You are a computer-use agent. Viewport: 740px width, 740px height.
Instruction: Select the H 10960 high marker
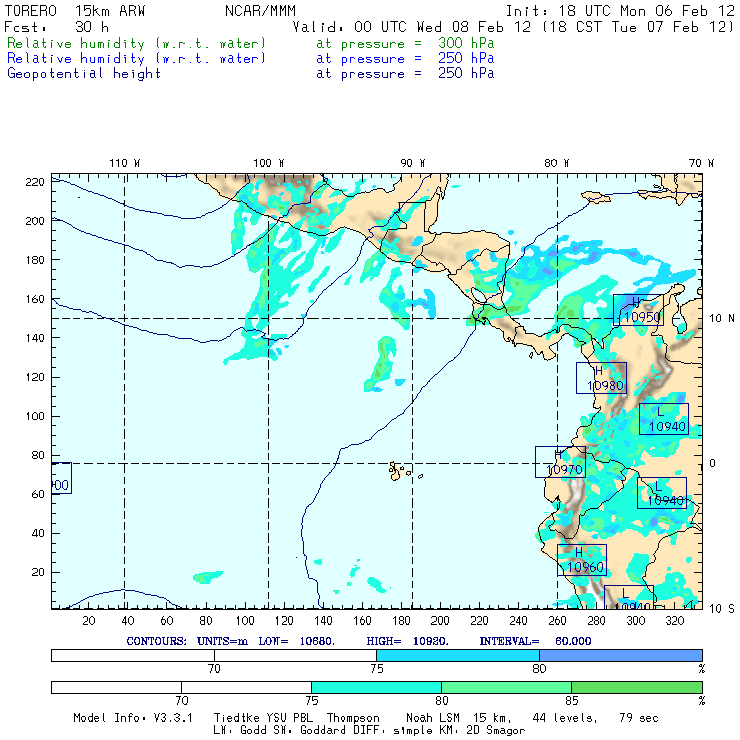click(x=581, y=560)
